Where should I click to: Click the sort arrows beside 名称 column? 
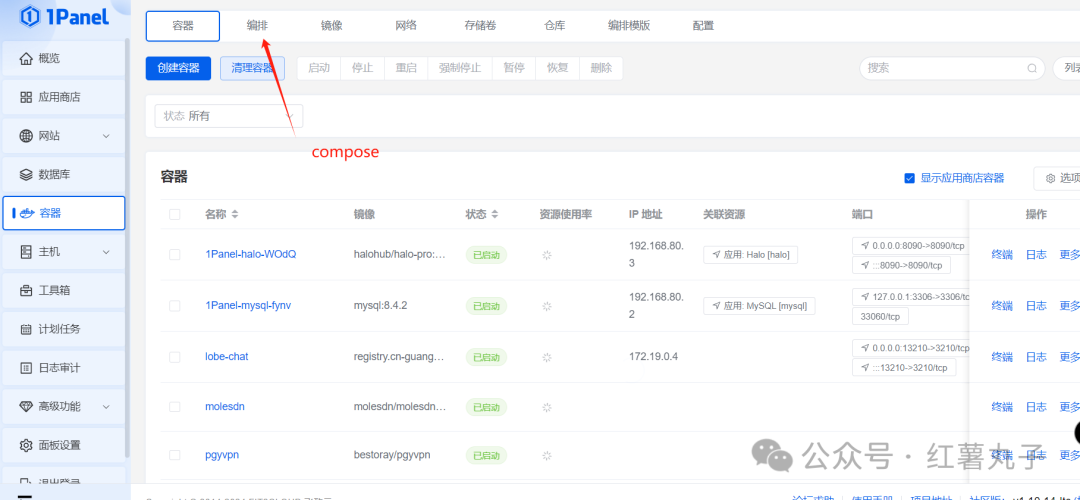235,214
